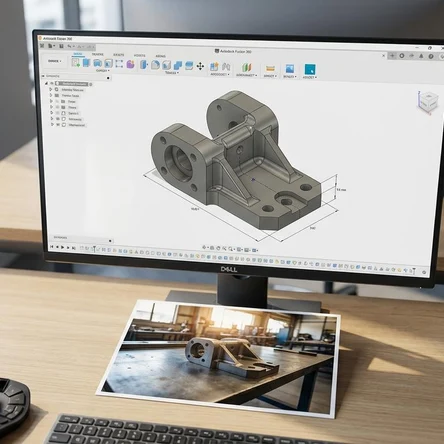Open dropdown under the teal Select icon
The image size is (444, 444).
tap(310, 77)
